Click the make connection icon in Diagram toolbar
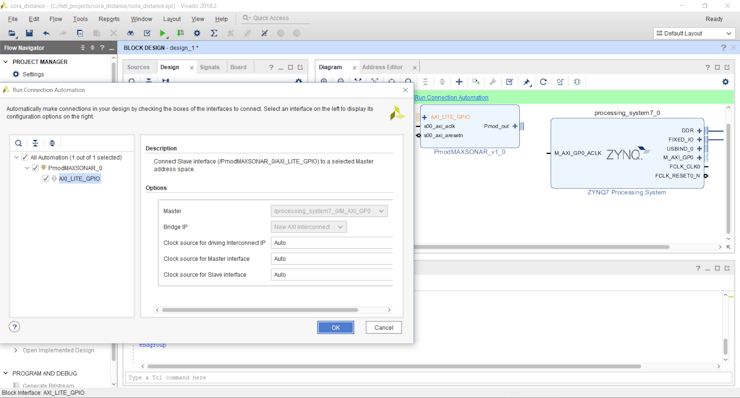This screenshot has height=398, width=740. click(x=476, y=82)
